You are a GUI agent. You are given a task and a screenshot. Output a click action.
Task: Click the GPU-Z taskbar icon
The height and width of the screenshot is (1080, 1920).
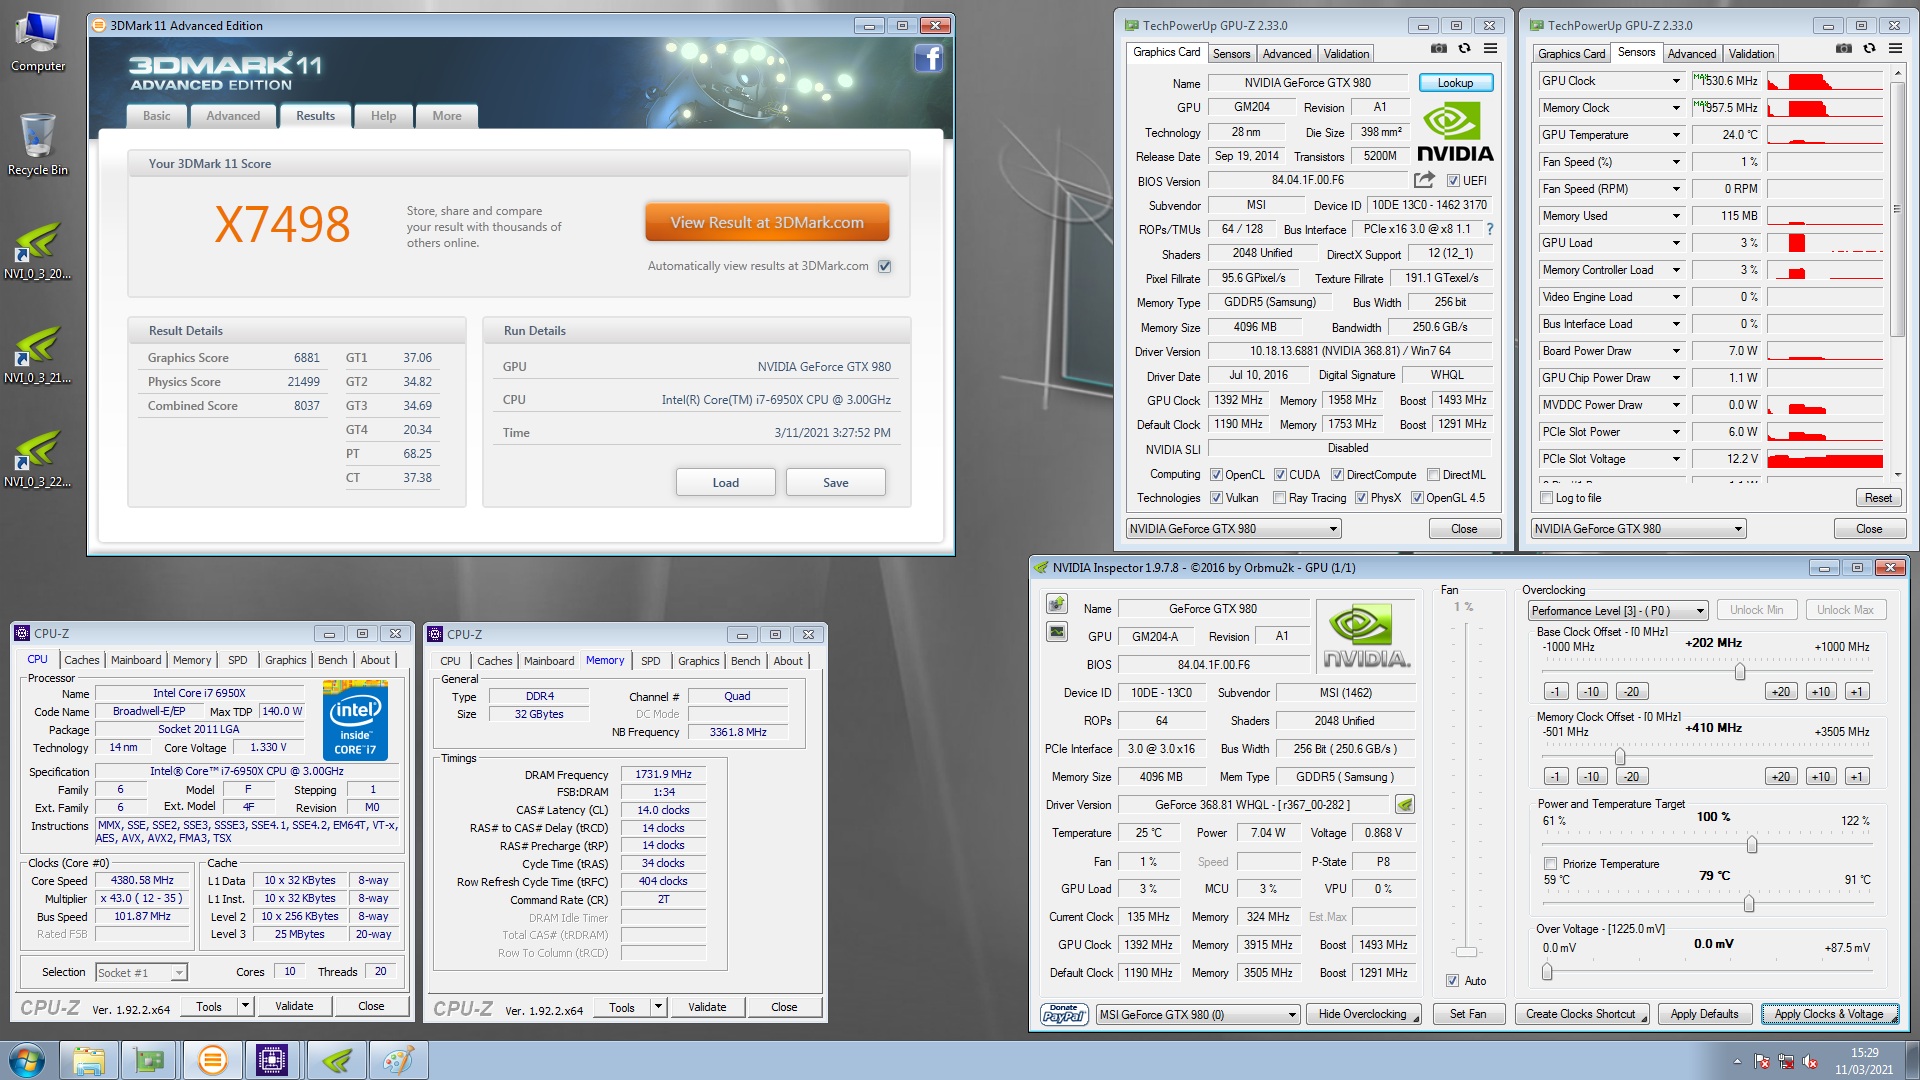point(151,1060)
